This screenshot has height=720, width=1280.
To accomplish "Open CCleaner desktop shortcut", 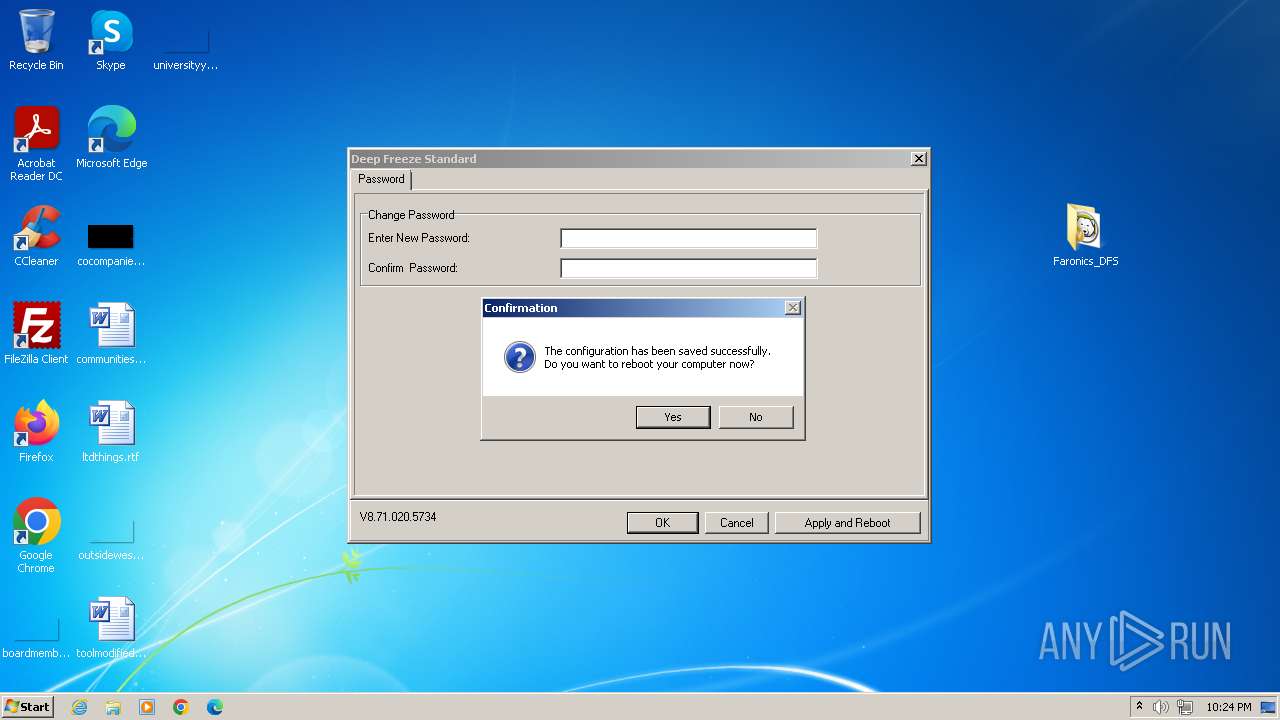I will coord(36,236).
